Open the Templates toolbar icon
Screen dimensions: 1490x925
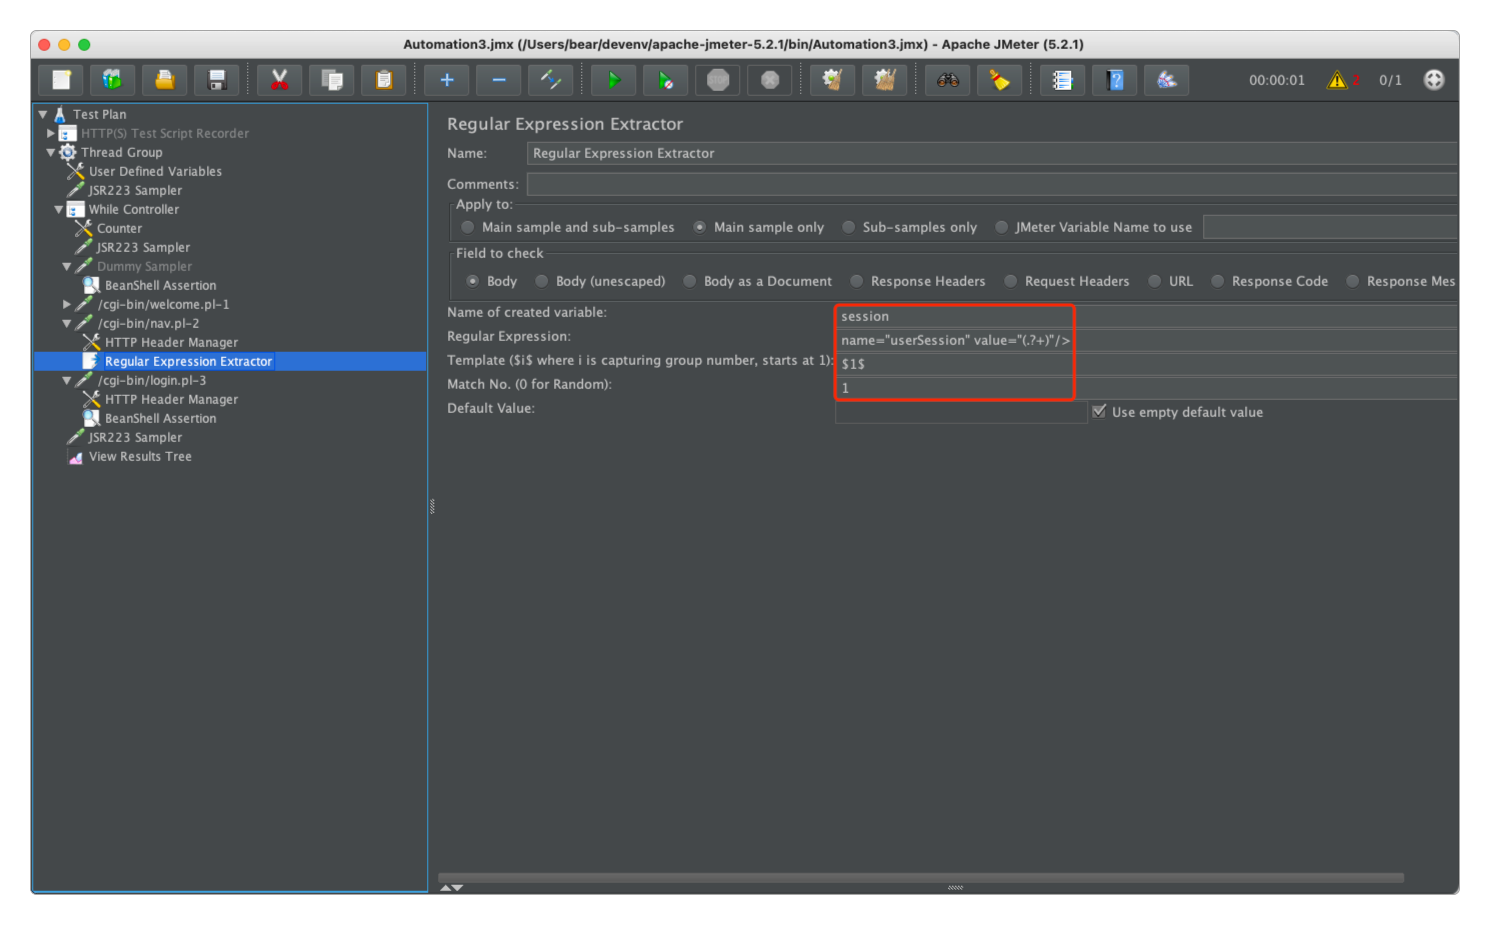coord(113,80)
